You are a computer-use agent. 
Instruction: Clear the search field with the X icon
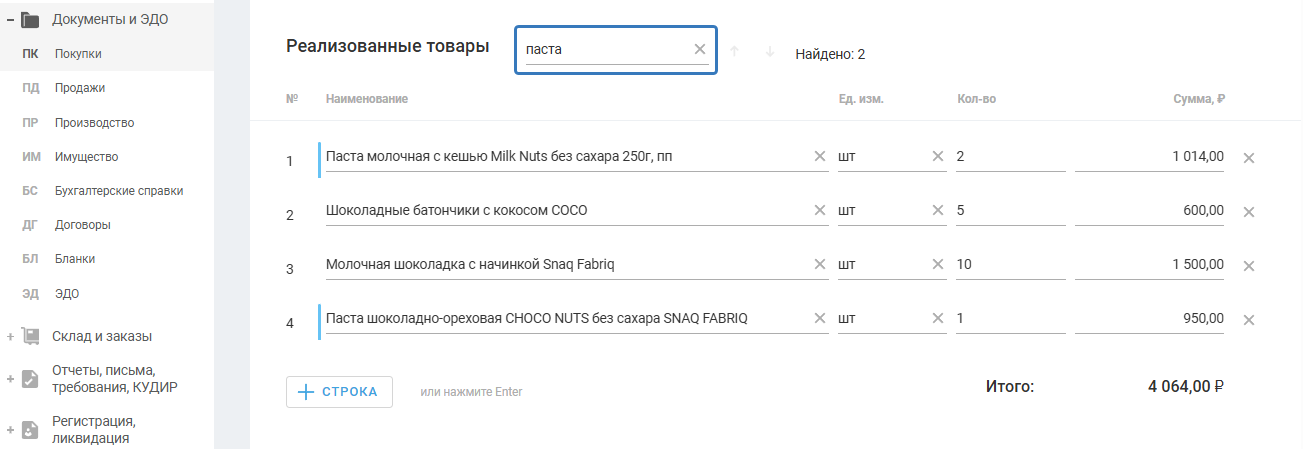point(700,49)
